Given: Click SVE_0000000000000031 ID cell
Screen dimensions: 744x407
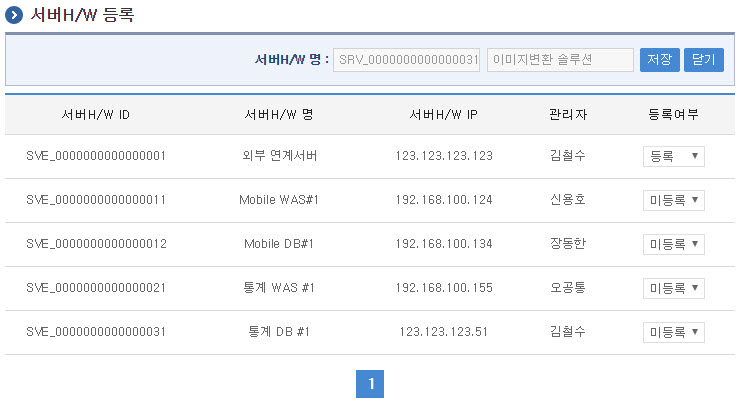Looking at the screenshot, I should coord(96,332).
